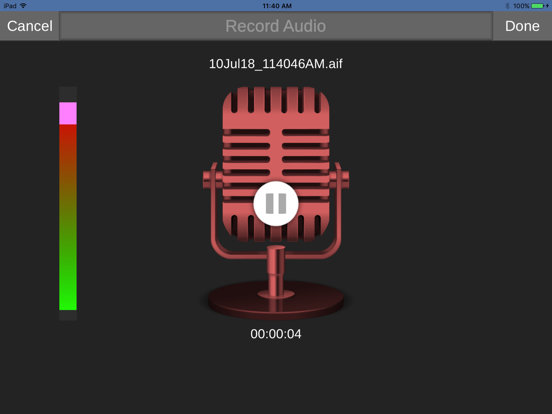
Task: Click the microphone's round base
Action: [276, 300]
